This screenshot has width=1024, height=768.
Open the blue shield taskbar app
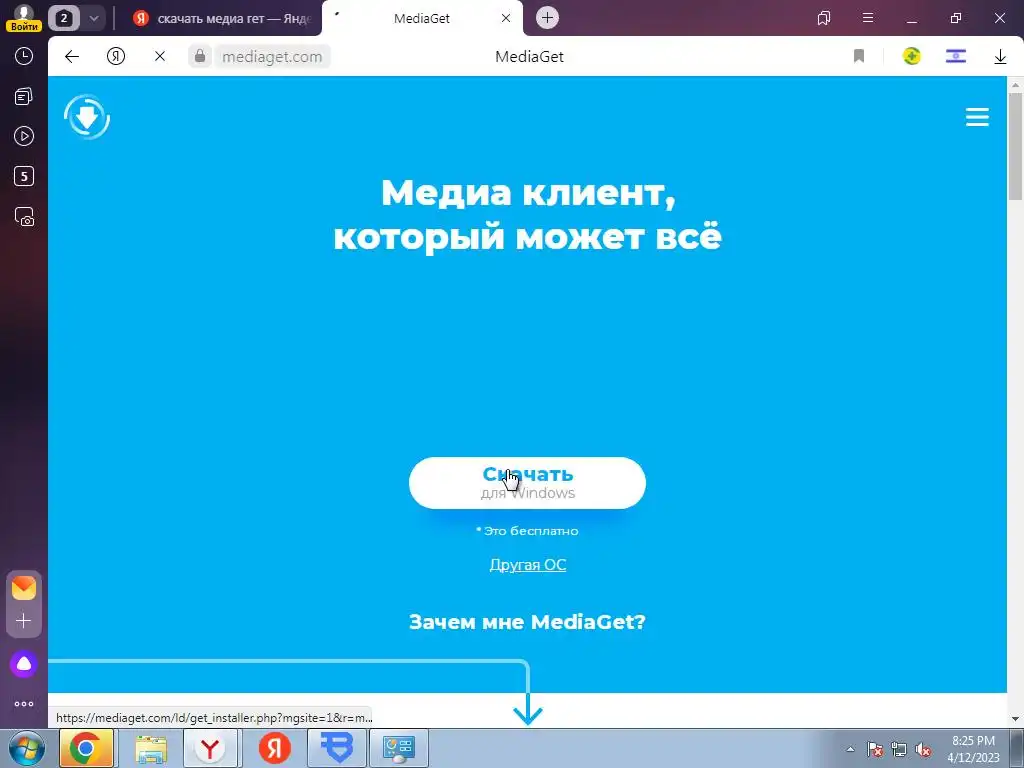[338, 748]
